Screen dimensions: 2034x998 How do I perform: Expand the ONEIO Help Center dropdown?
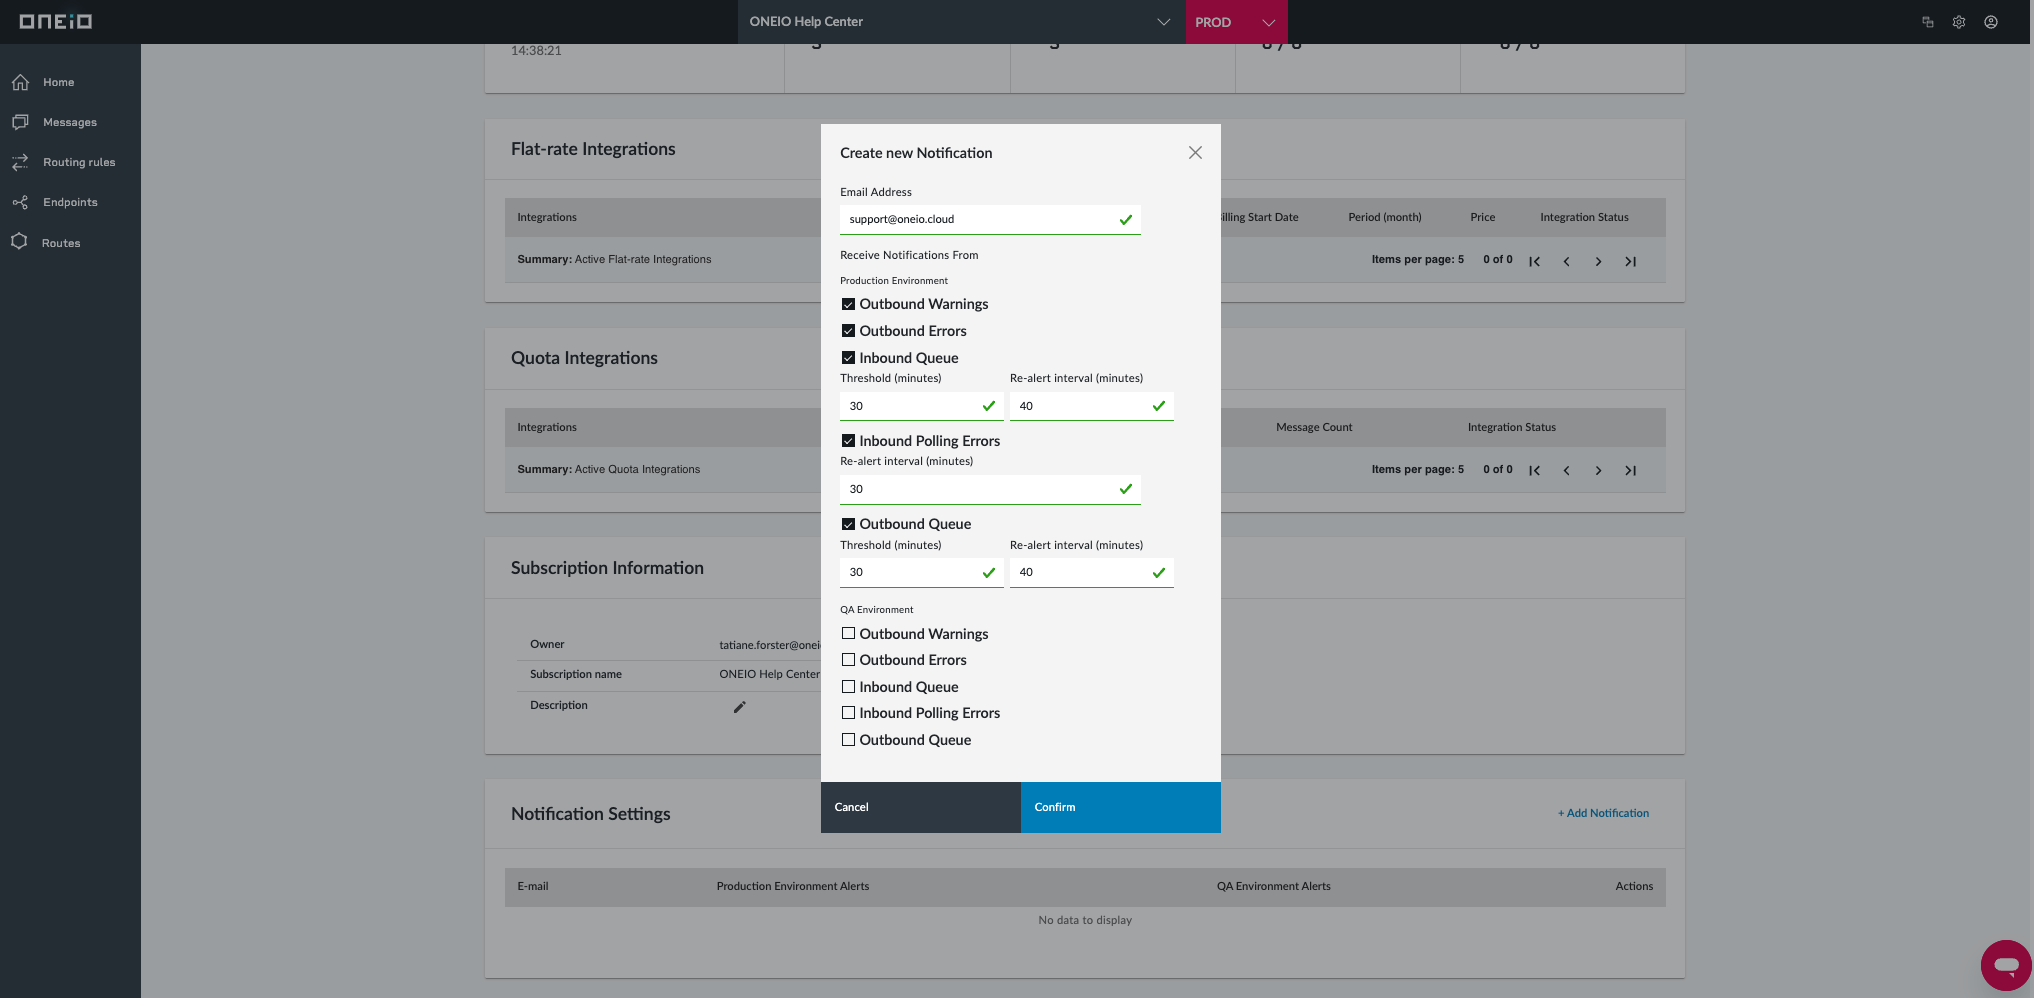tap(961, 22)
